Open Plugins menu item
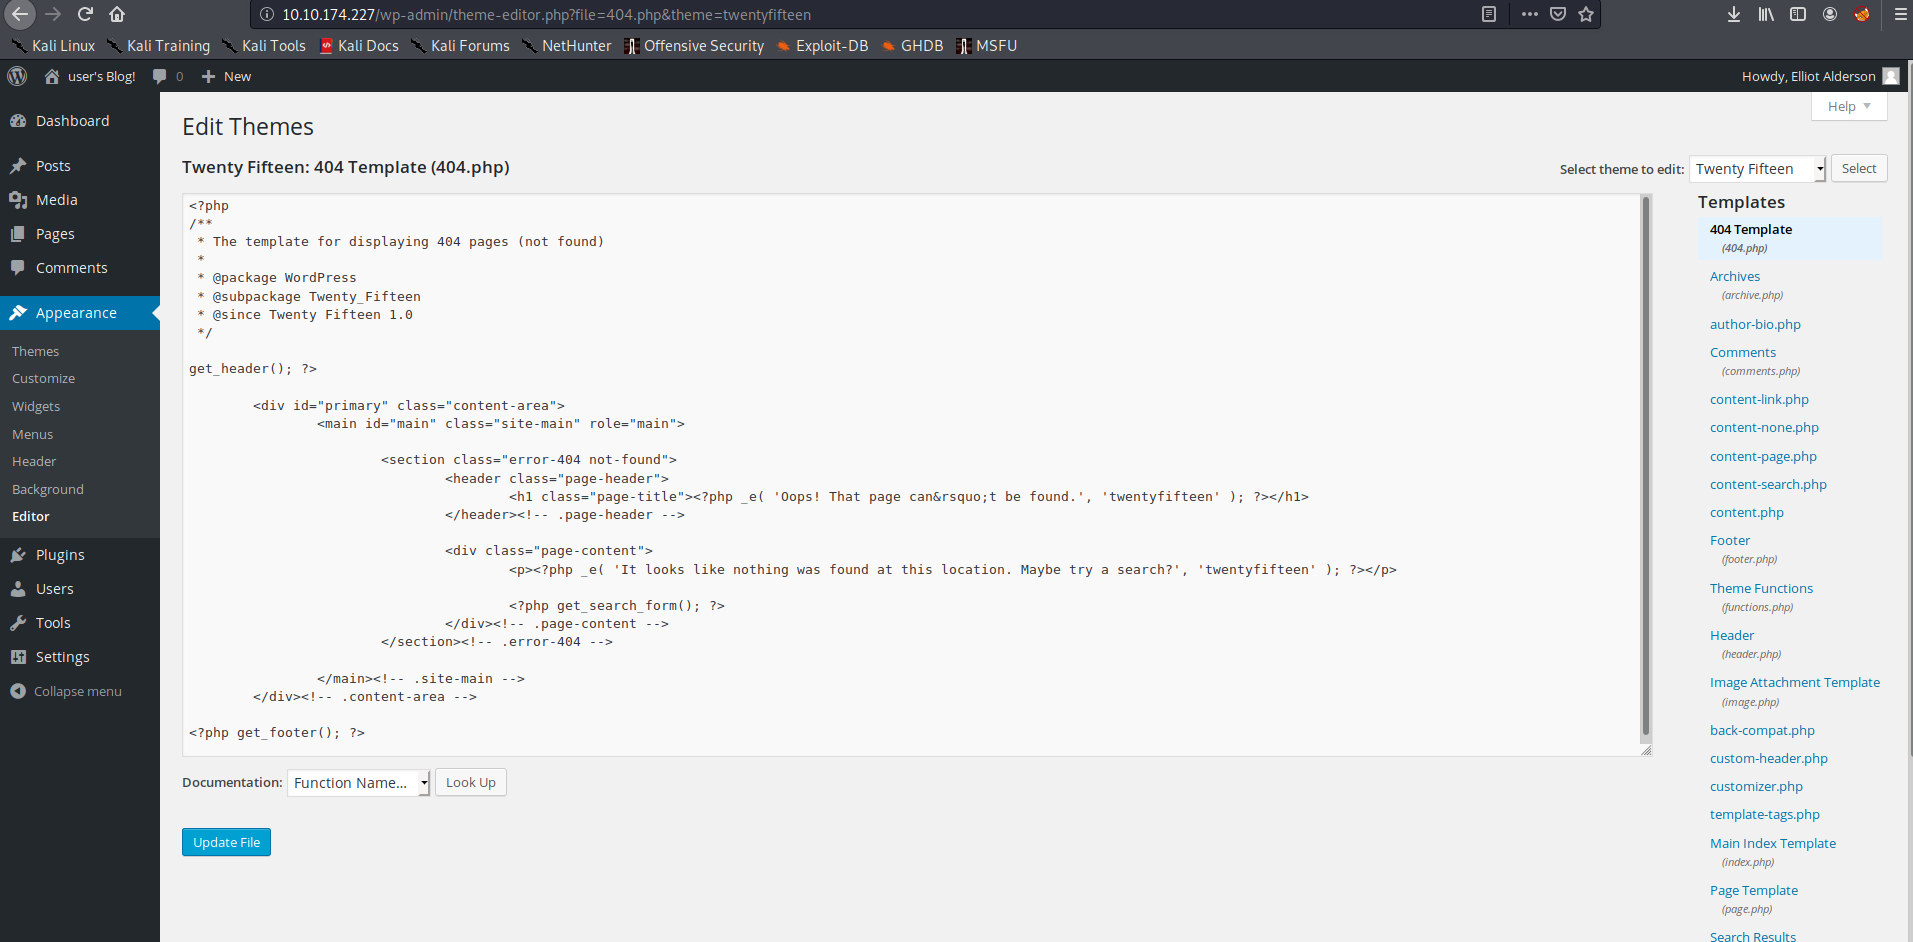The height and width of the screenshot is (942, 1913). click(80, 555)
